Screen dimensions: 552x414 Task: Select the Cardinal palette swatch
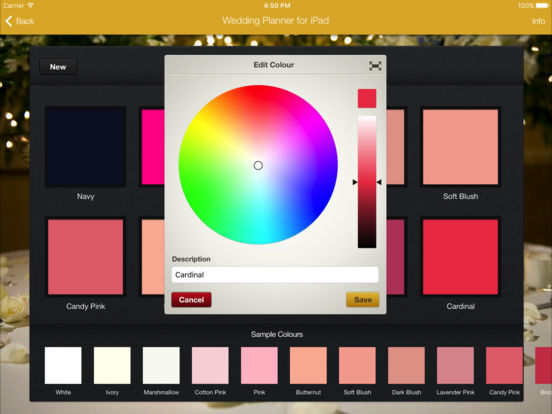(x=460, y=257)
